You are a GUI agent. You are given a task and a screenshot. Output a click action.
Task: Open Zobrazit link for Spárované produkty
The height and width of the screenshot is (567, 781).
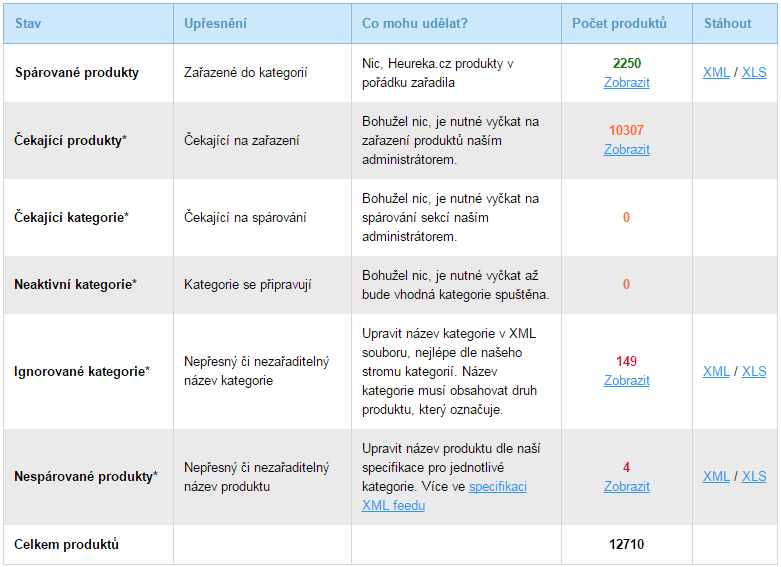tap(627, 82)
